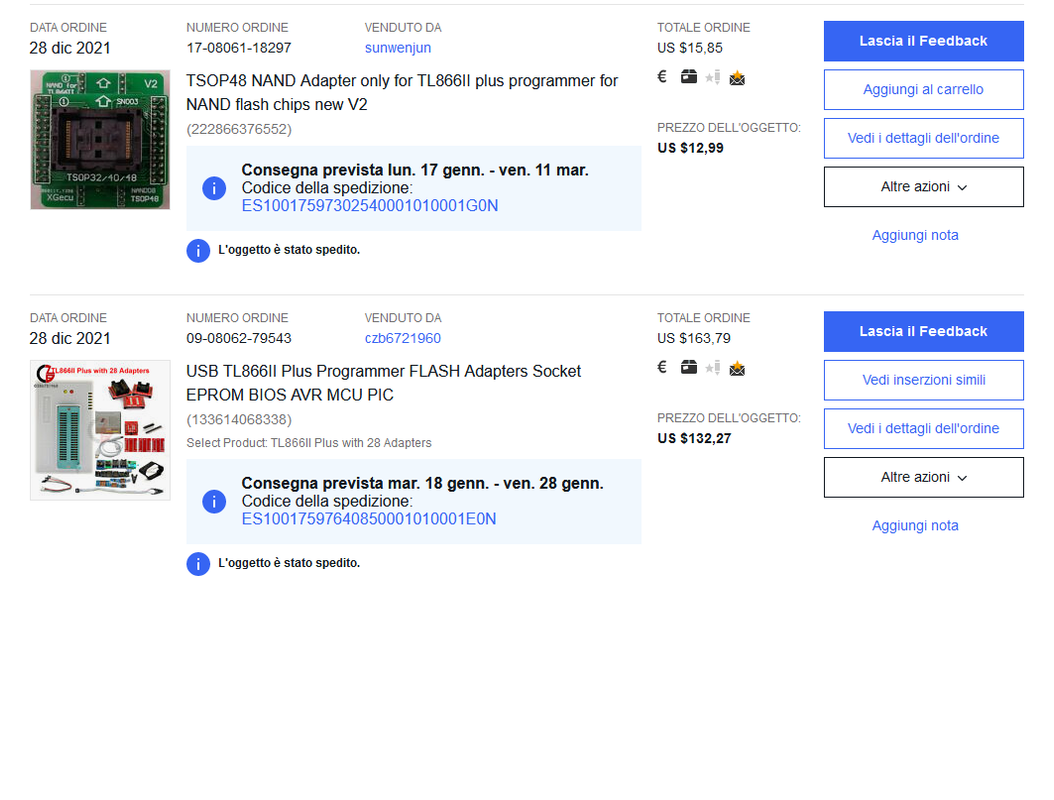Image resolution: width=1054 pixels, height=800 pixels.
Task: Click euro payment icon for order 17-08061-18297
Action: pos(662,77)
